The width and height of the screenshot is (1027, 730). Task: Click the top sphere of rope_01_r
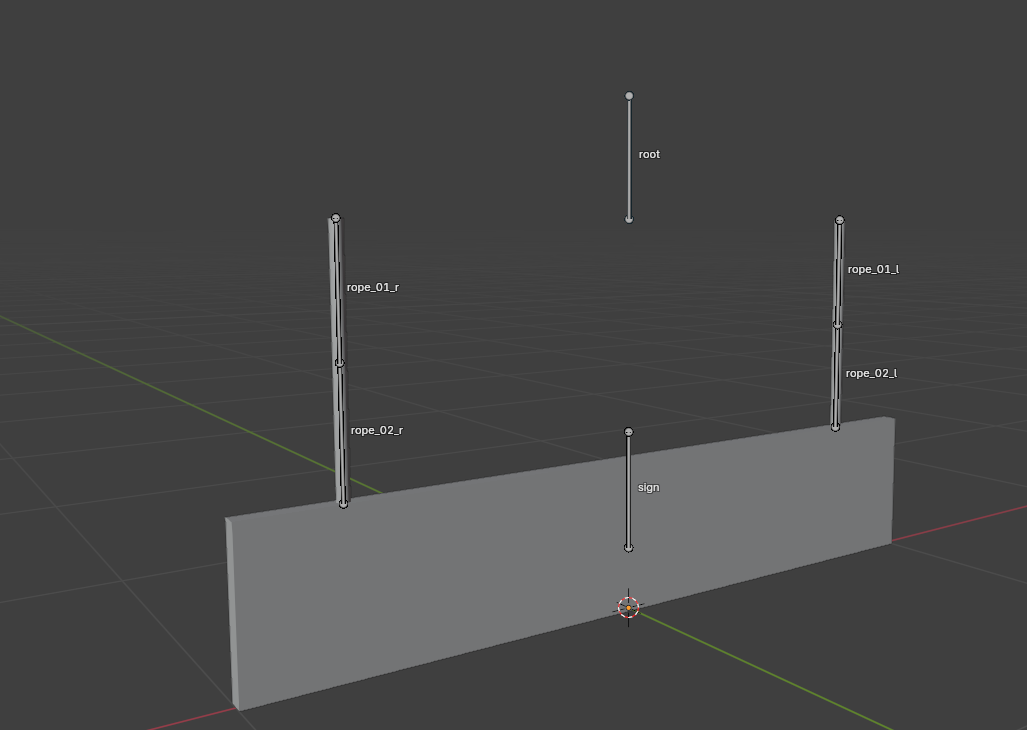click(335, 218)
